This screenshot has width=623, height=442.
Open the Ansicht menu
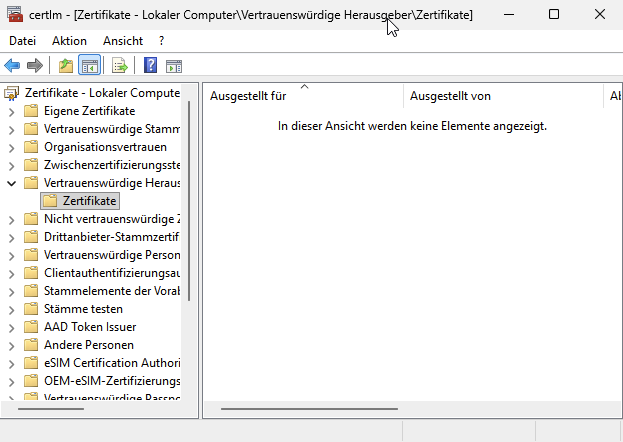tap(122, 40)
